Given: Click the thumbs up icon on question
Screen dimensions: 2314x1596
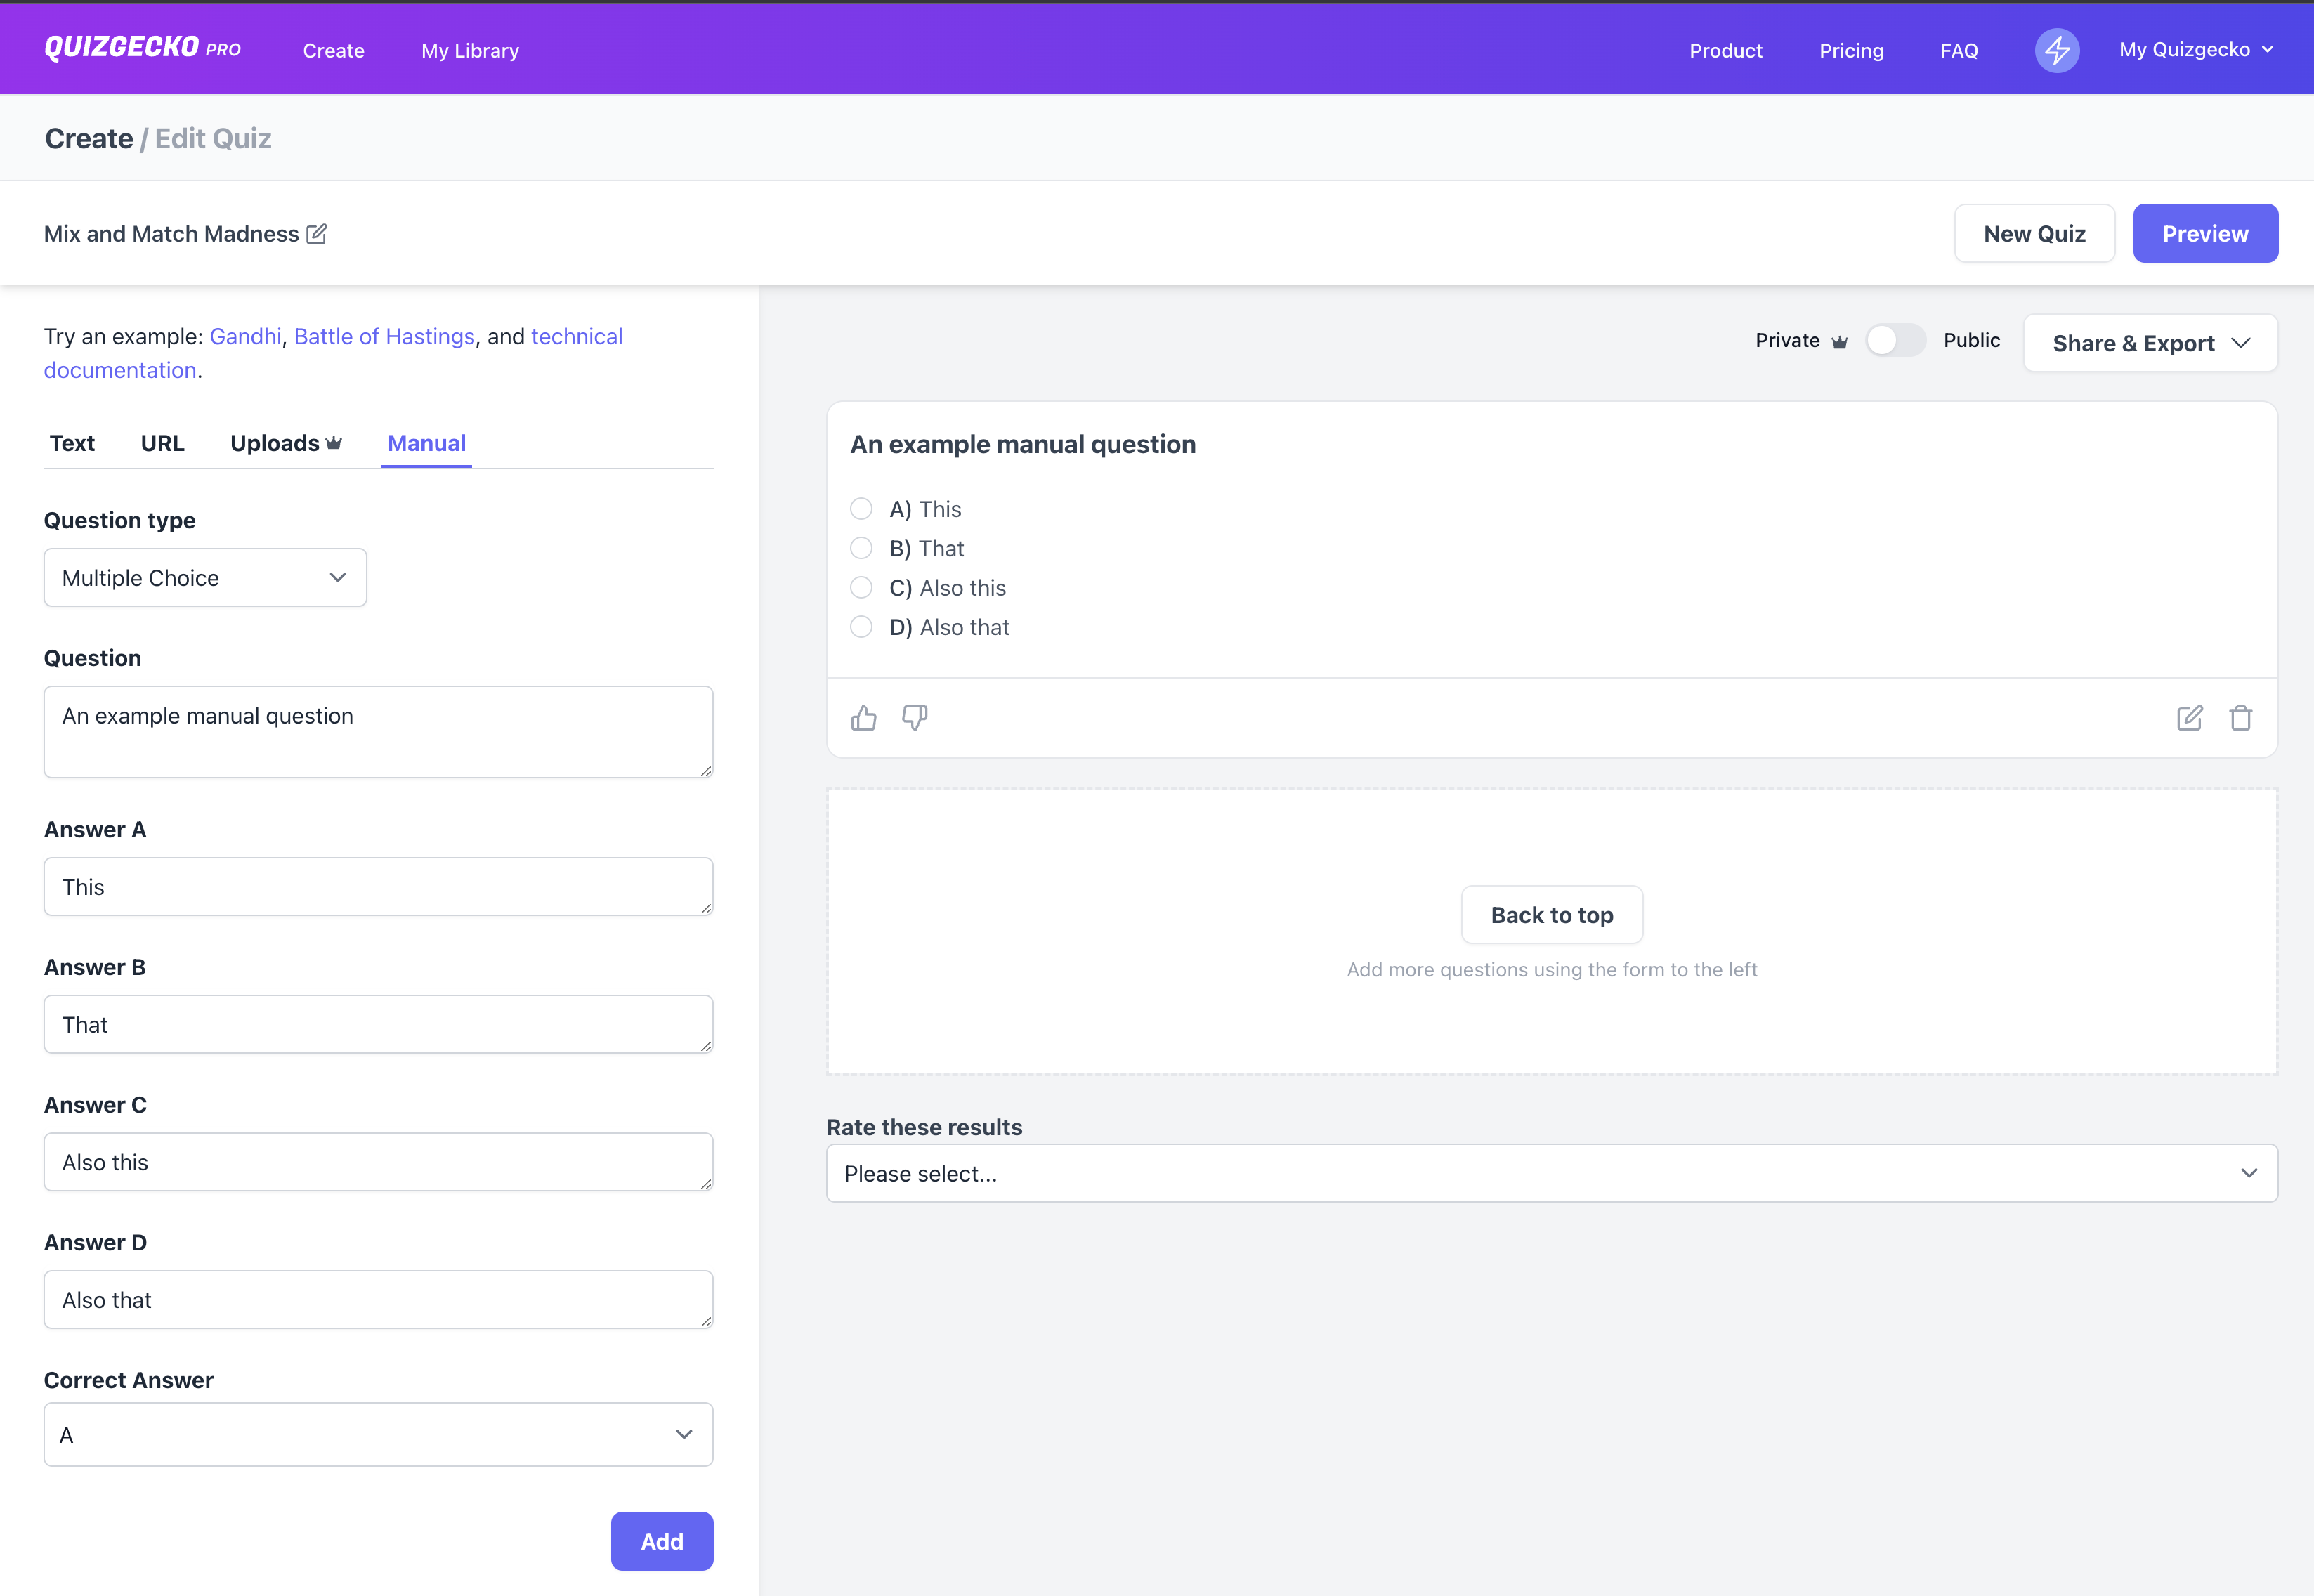Looking at the screenshot, I should pyautogui.click(x=865, y=717).
